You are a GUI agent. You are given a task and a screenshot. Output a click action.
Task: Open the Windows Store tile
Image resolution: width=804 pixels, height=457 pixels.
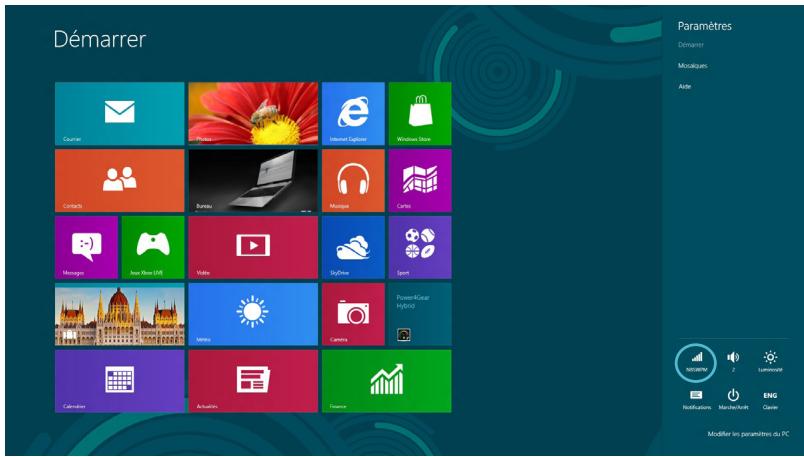tap(420, 113)
